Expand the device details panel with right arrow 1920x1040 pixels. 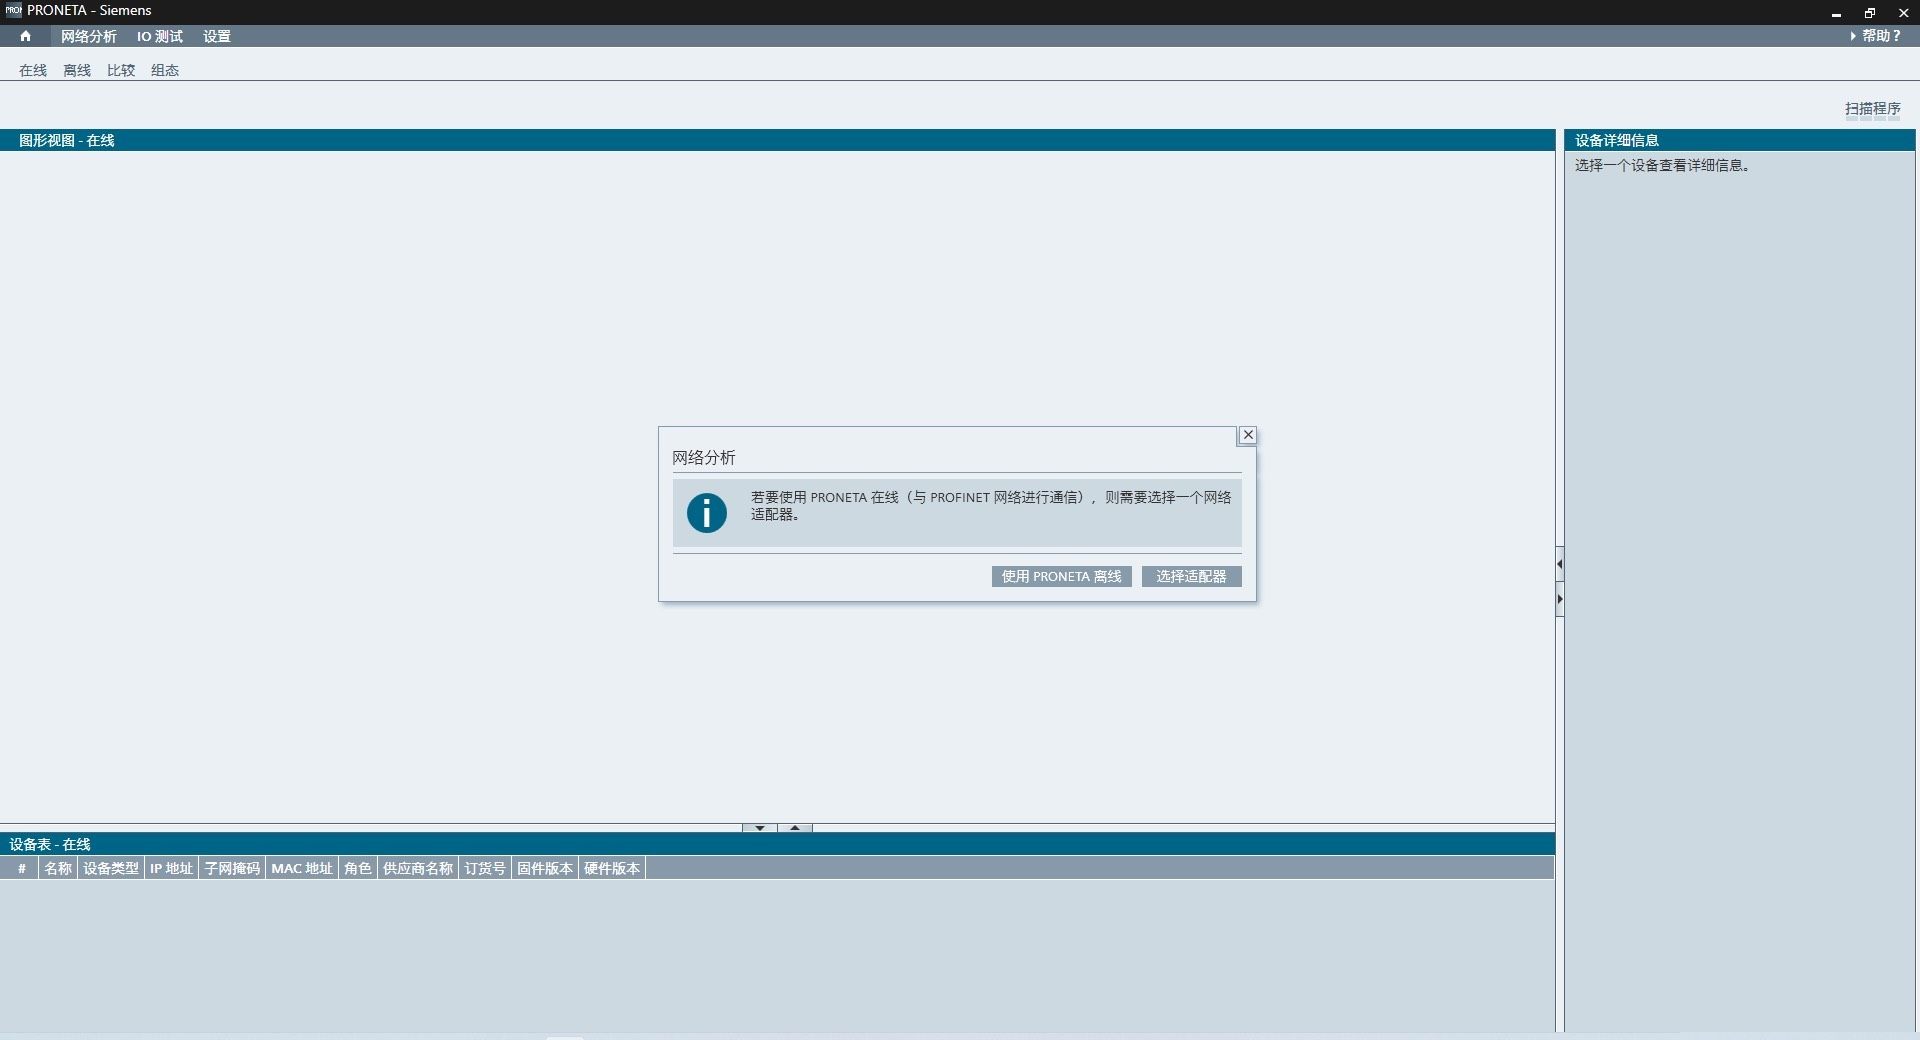(1560, 599)
